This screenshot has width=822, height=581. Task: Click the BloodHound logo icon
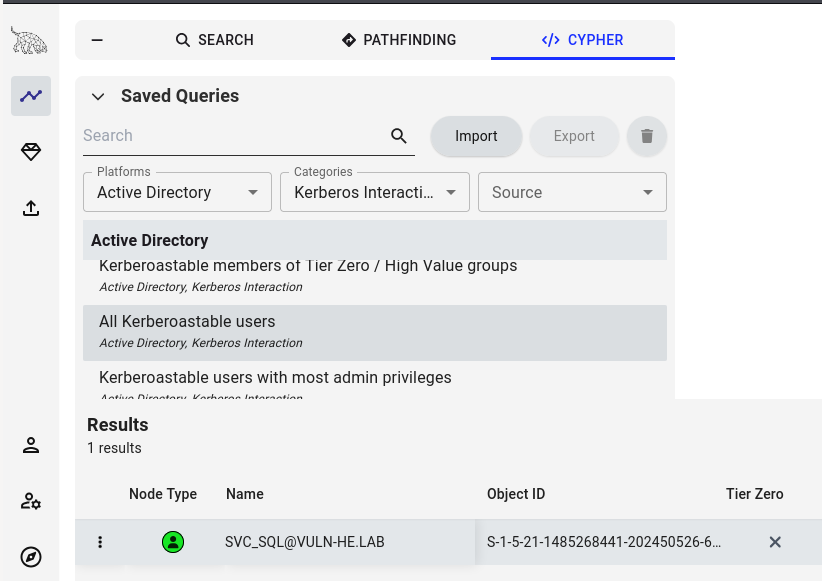click(x=29, y=40)
